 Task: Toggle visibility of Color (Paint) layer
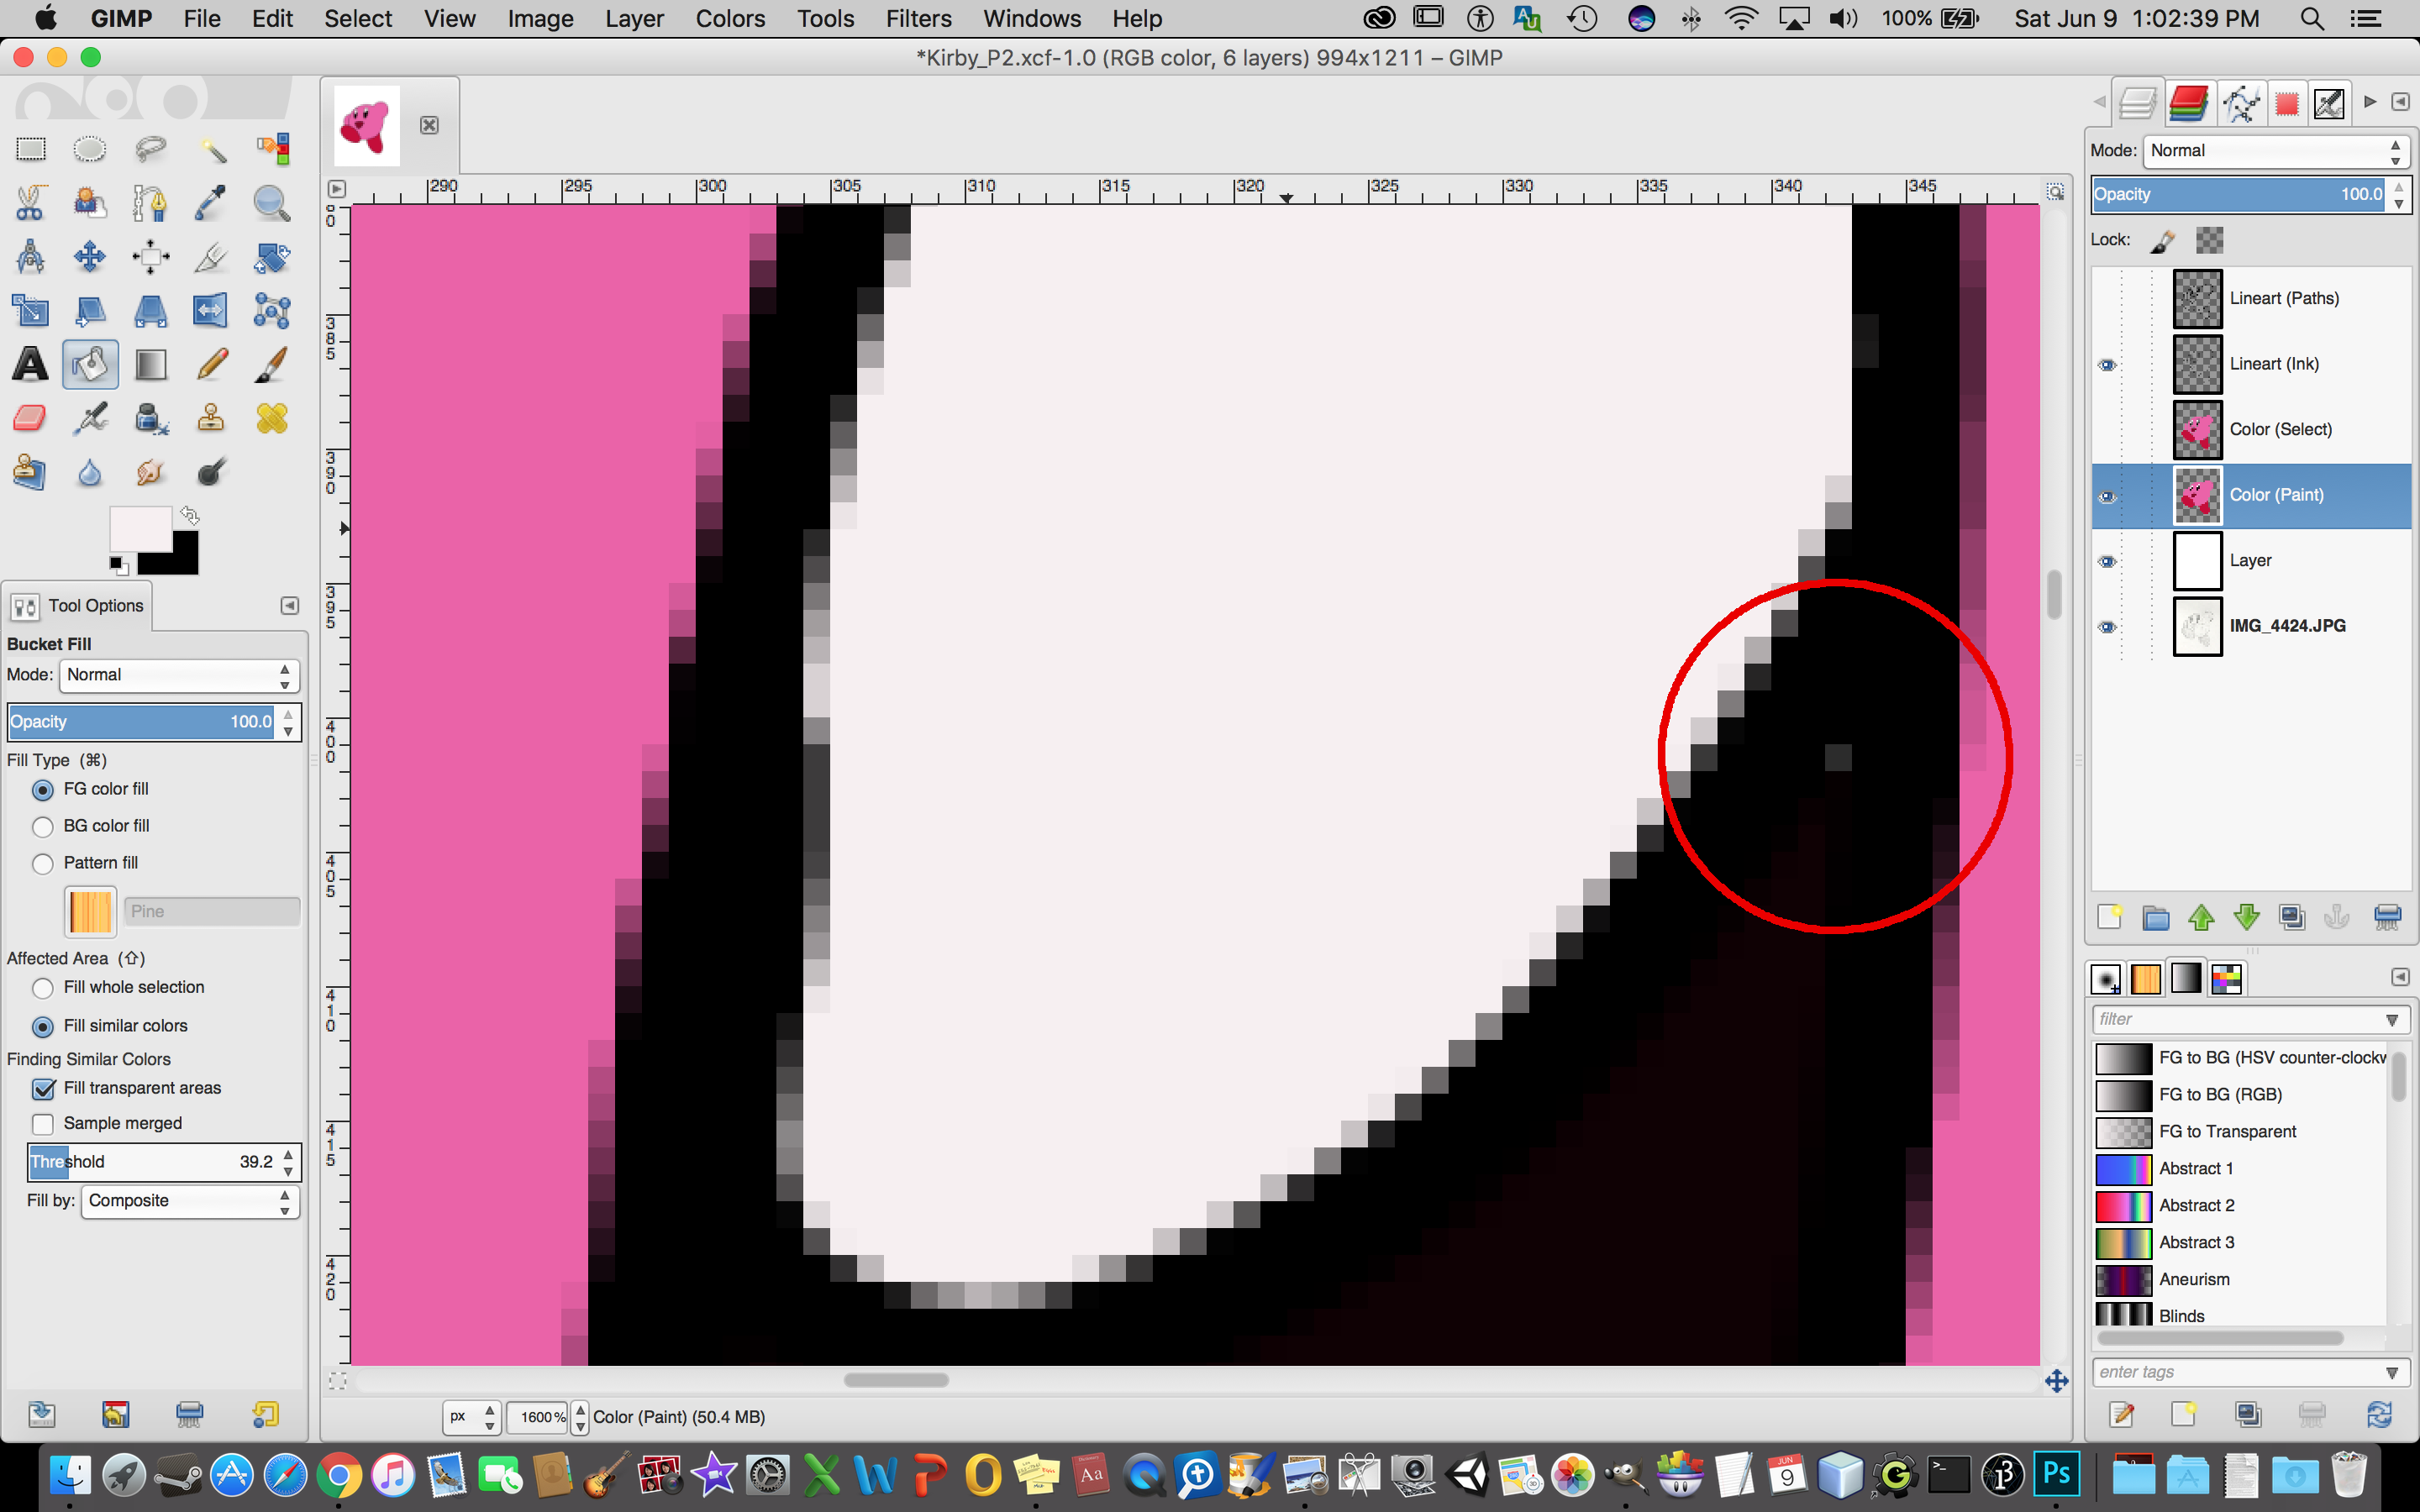2107,497
